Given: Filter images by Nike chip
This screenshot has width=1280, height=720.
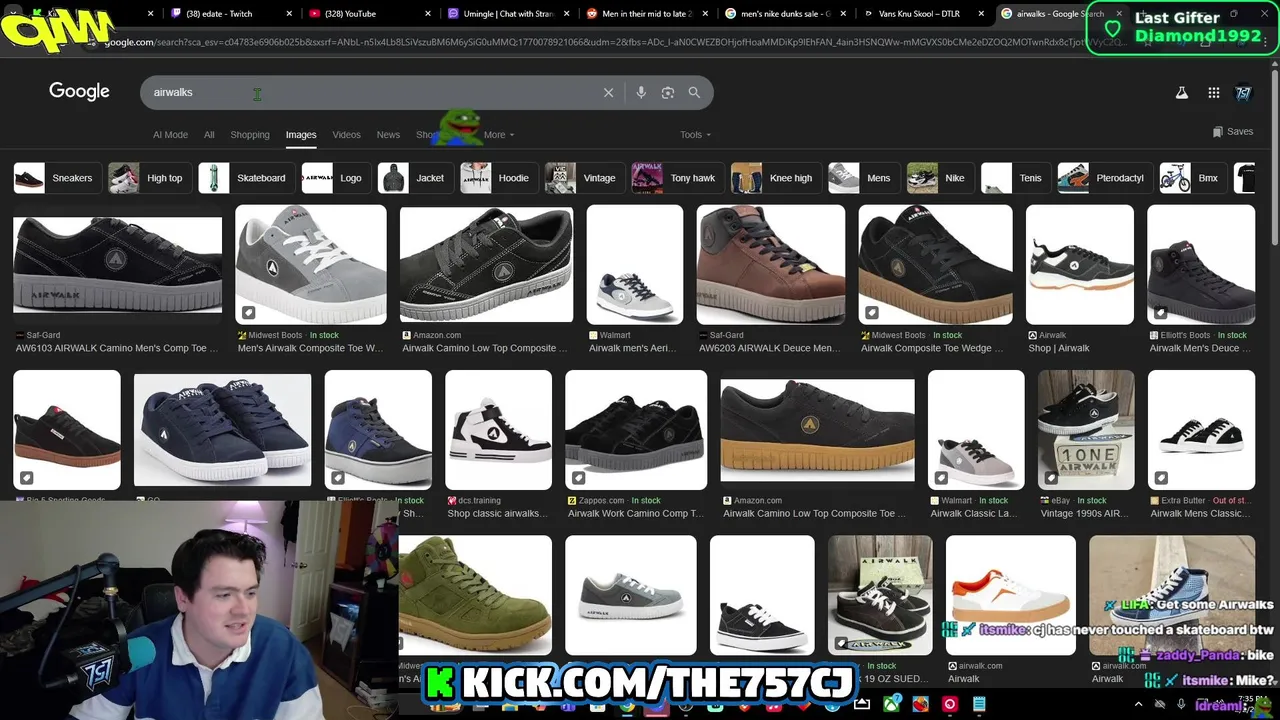Looking at the screenshot, I should 940,178.
